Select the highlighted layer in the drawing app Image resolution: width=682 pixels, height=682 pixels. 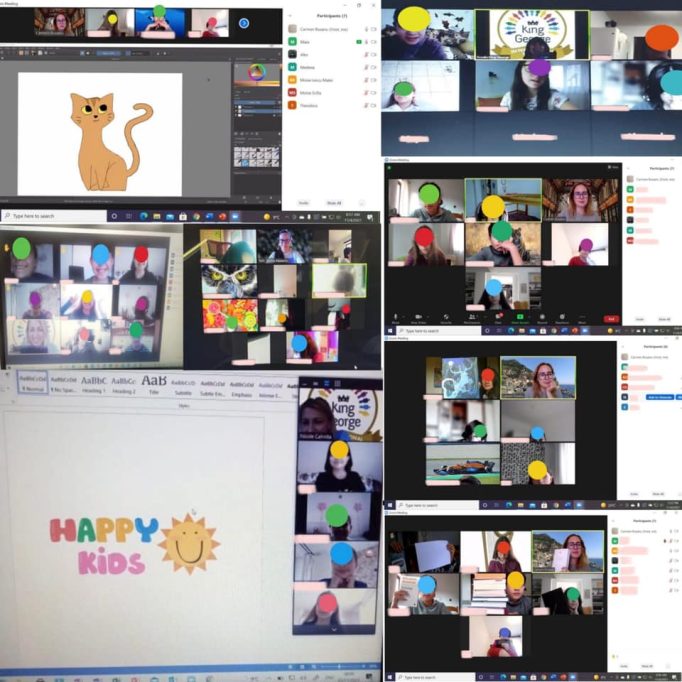click(257, 111)
